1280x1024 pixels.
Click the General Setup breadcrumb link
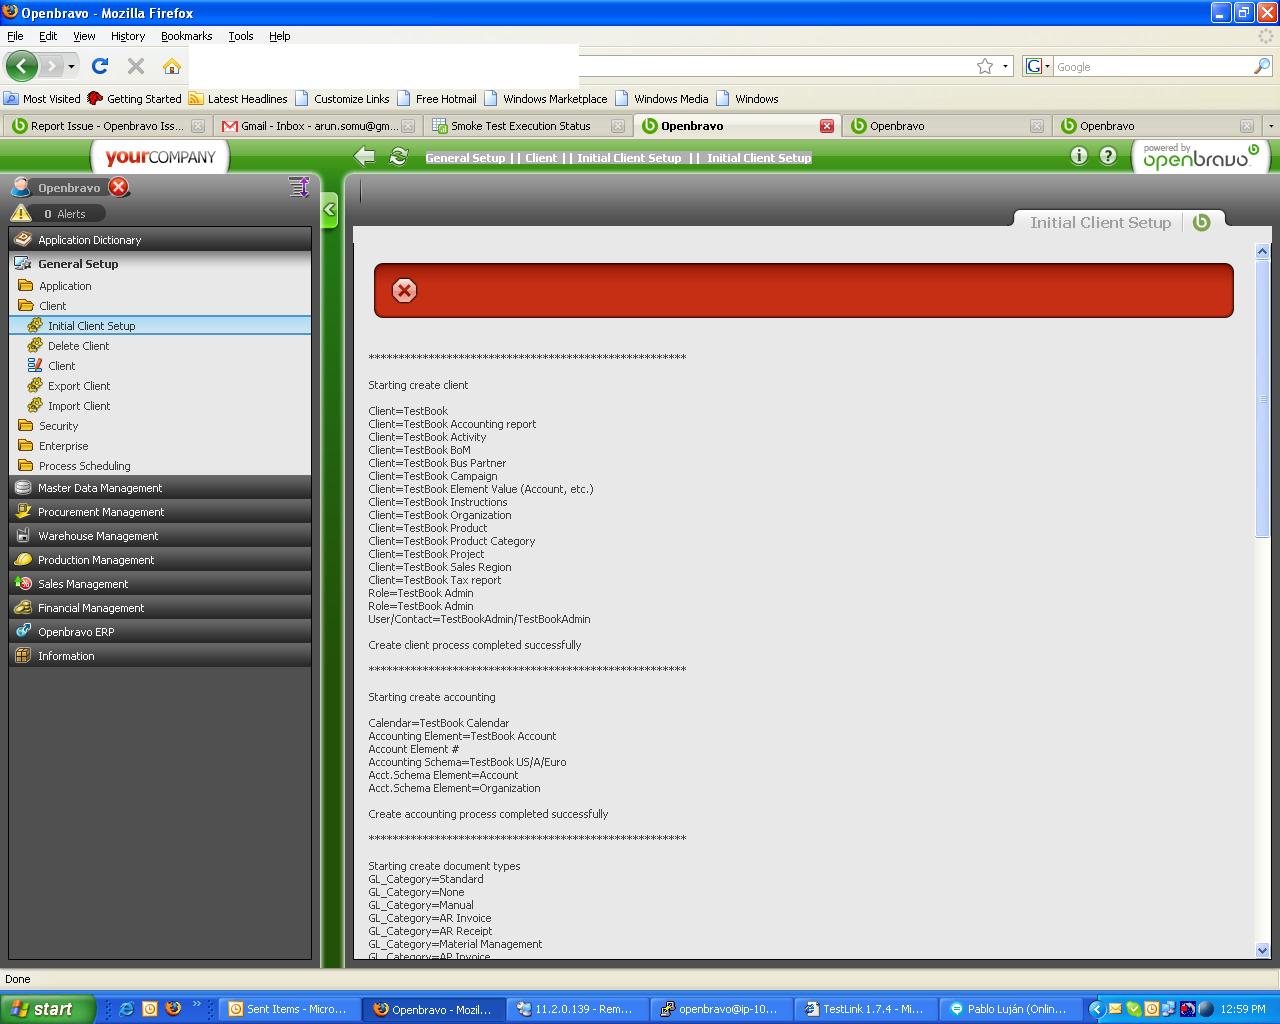(x=465, y=158)
